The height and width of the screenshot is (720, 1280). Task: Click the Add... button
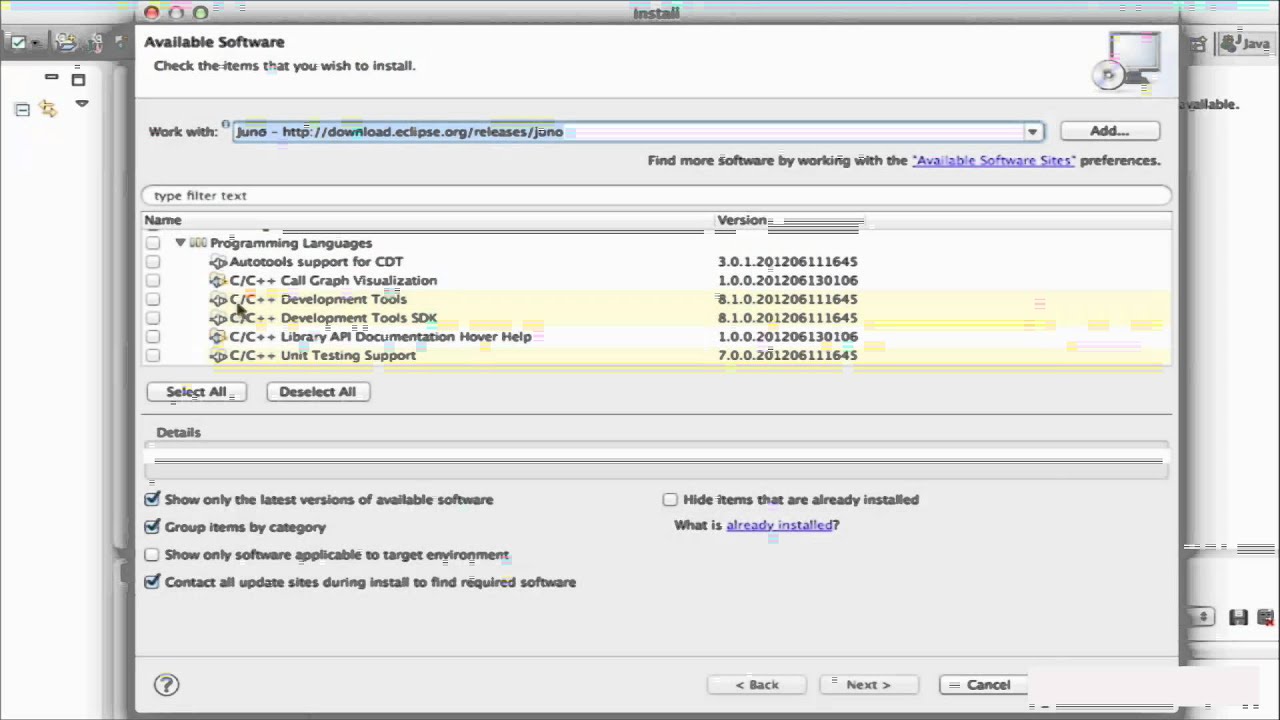click(1110, 131)
